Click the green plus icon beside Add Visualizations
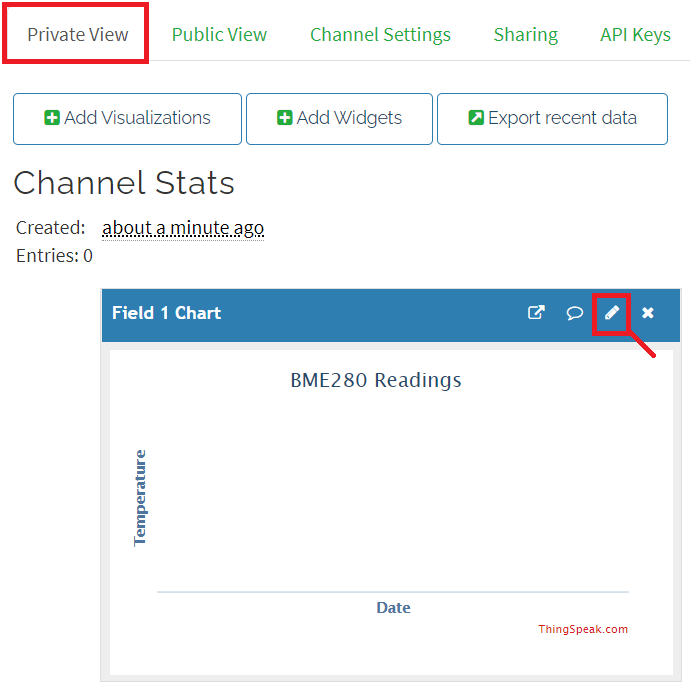This screenshot has height=693, width=690. tap(52, 118)
